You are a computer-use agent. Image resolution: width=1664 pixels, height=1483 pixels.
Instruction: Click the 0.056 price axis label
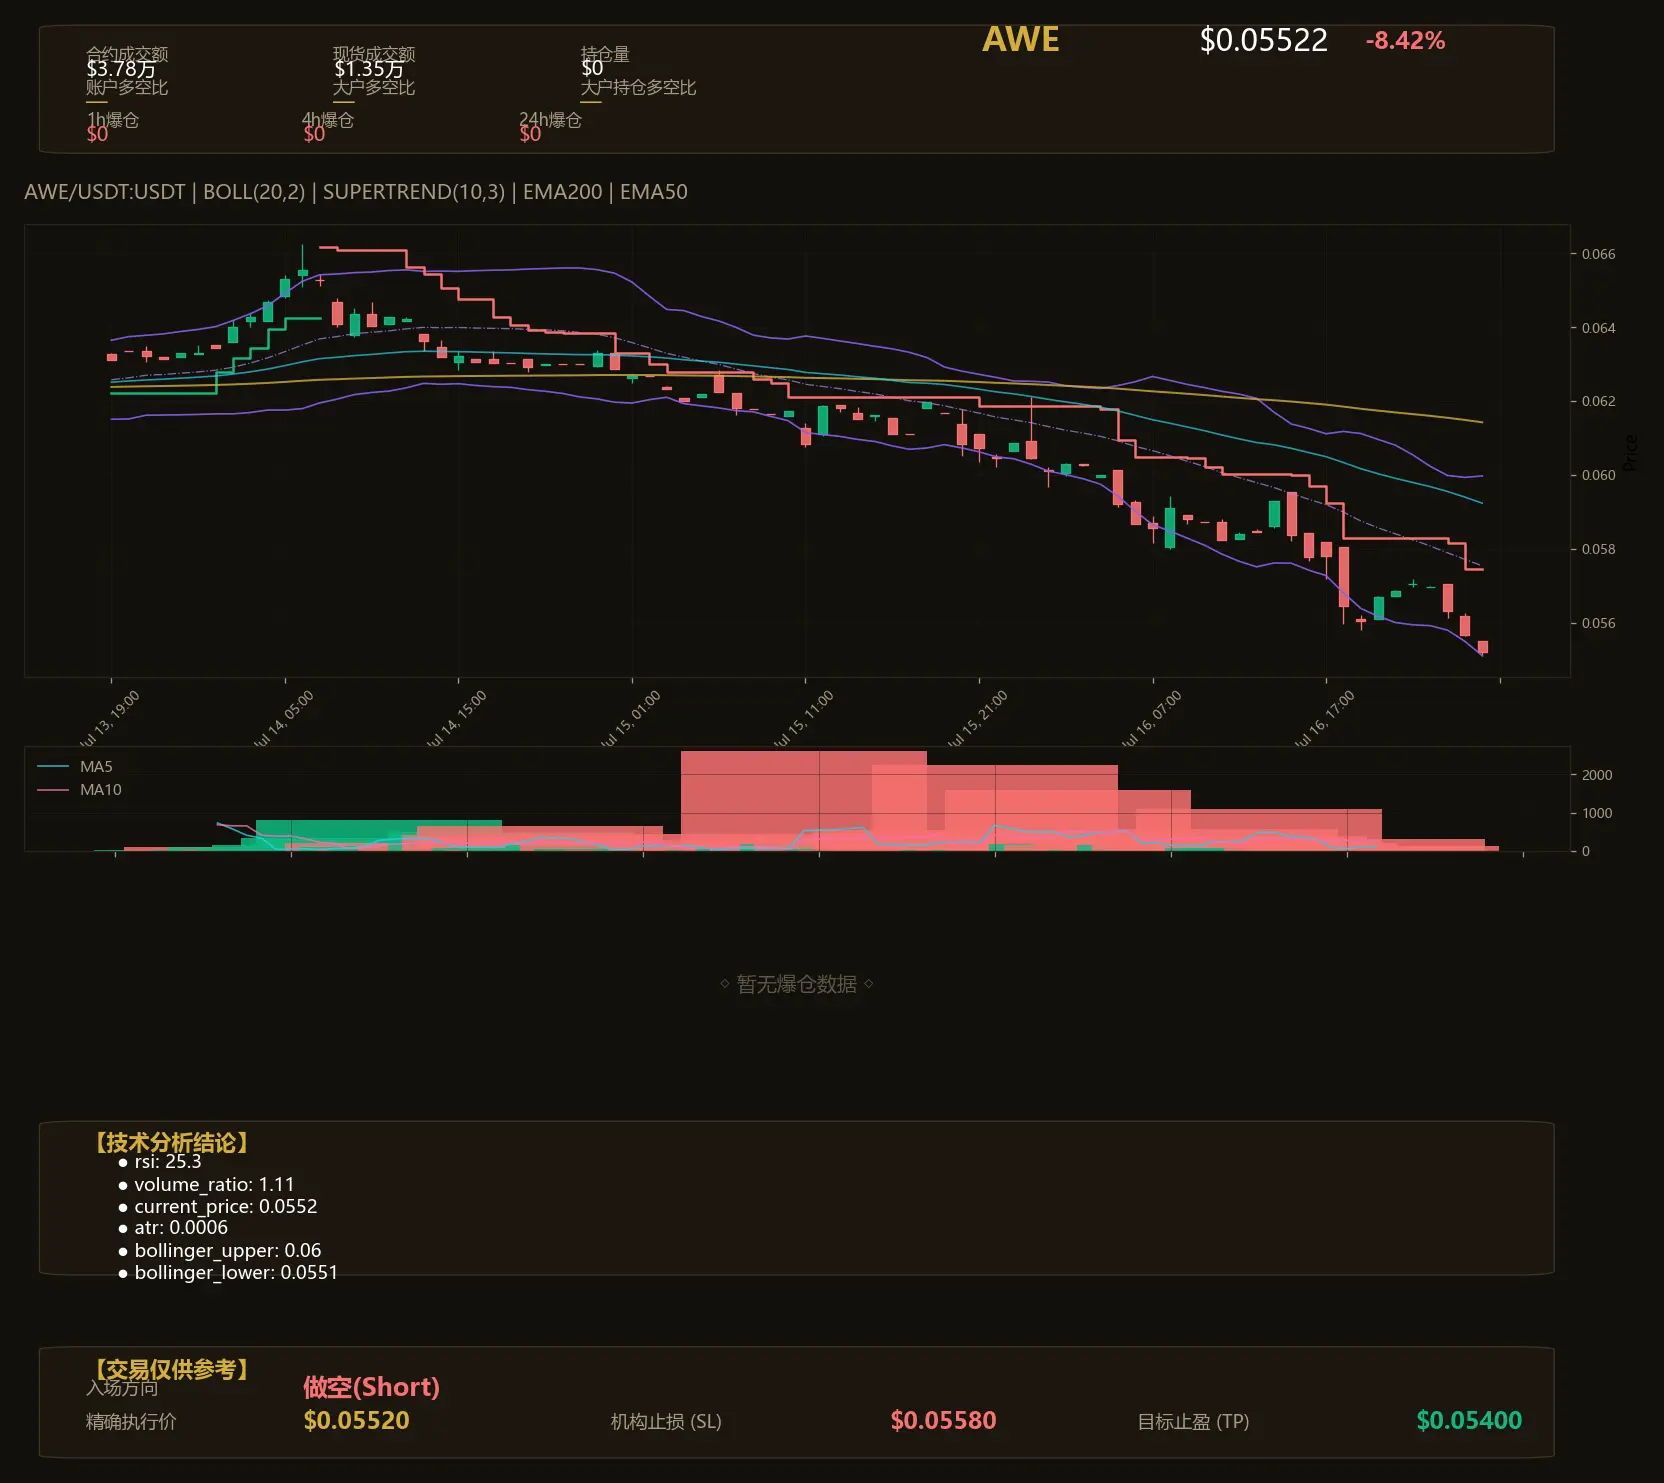tap(1598, 623)
